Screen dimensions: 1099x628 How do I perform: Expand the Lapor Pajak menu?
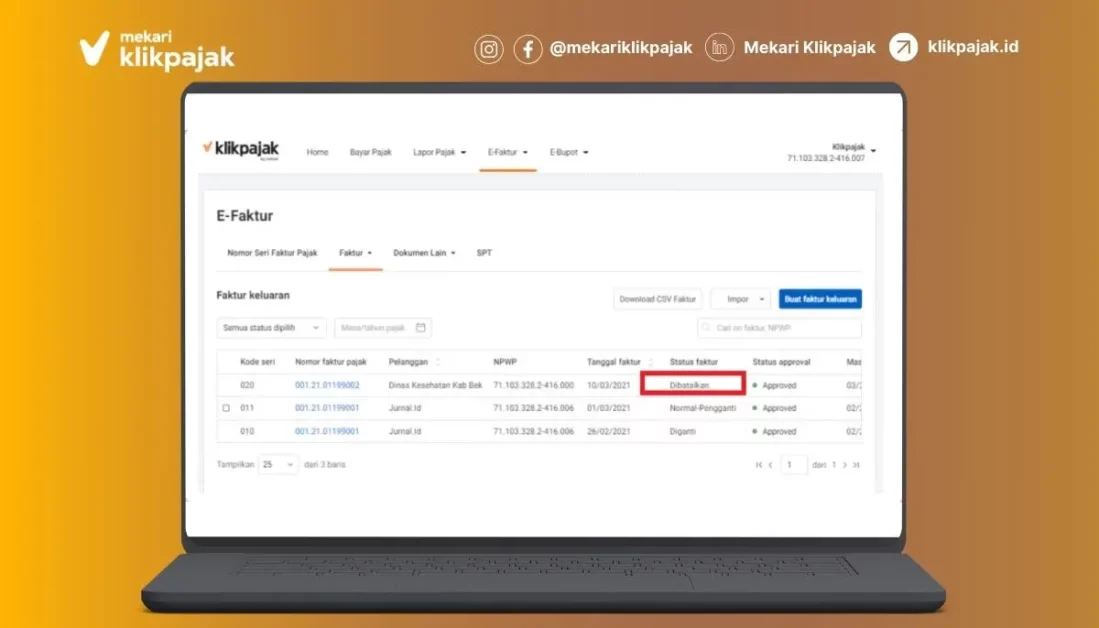pos(439,152)
